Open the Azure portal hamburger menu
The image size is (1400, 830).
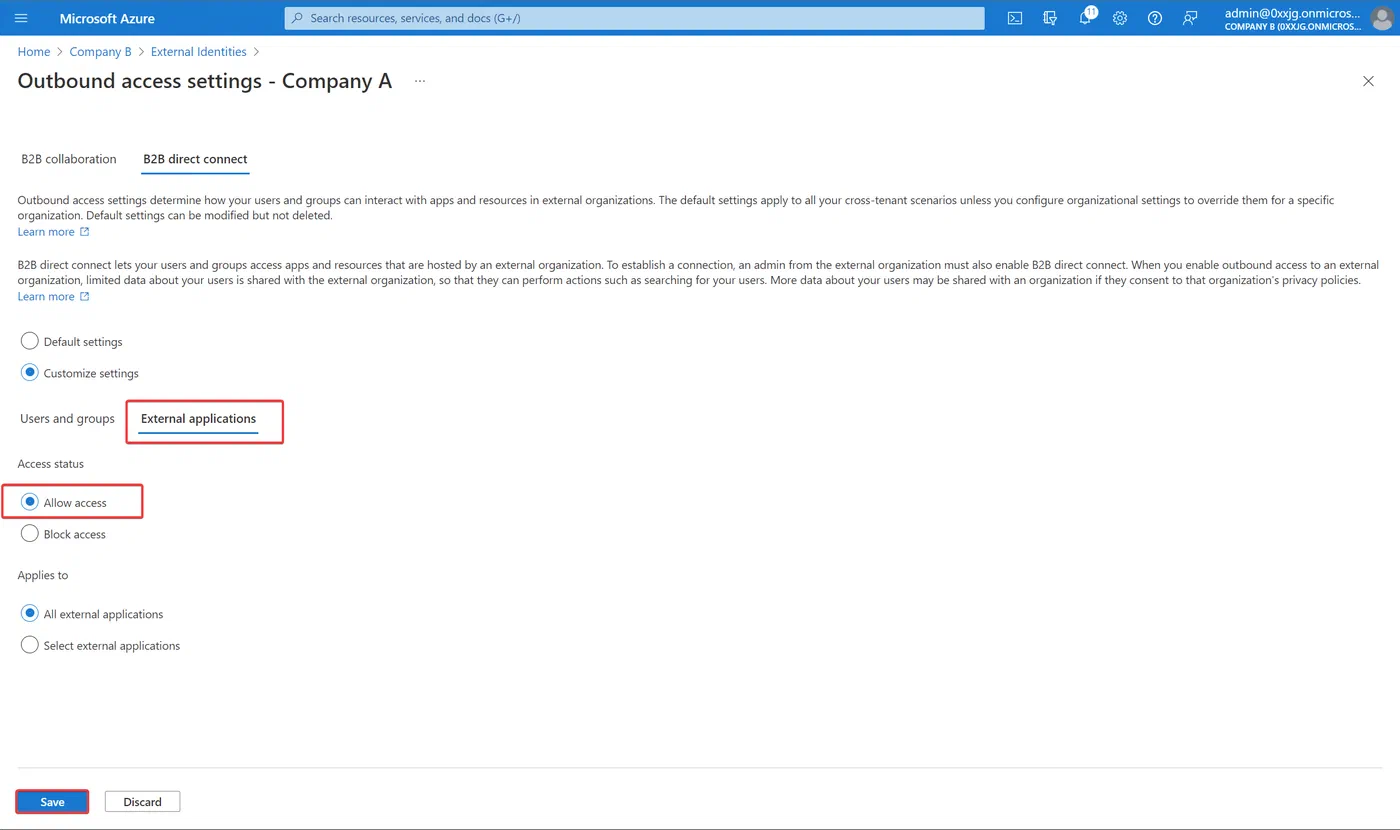coord(22,18)
